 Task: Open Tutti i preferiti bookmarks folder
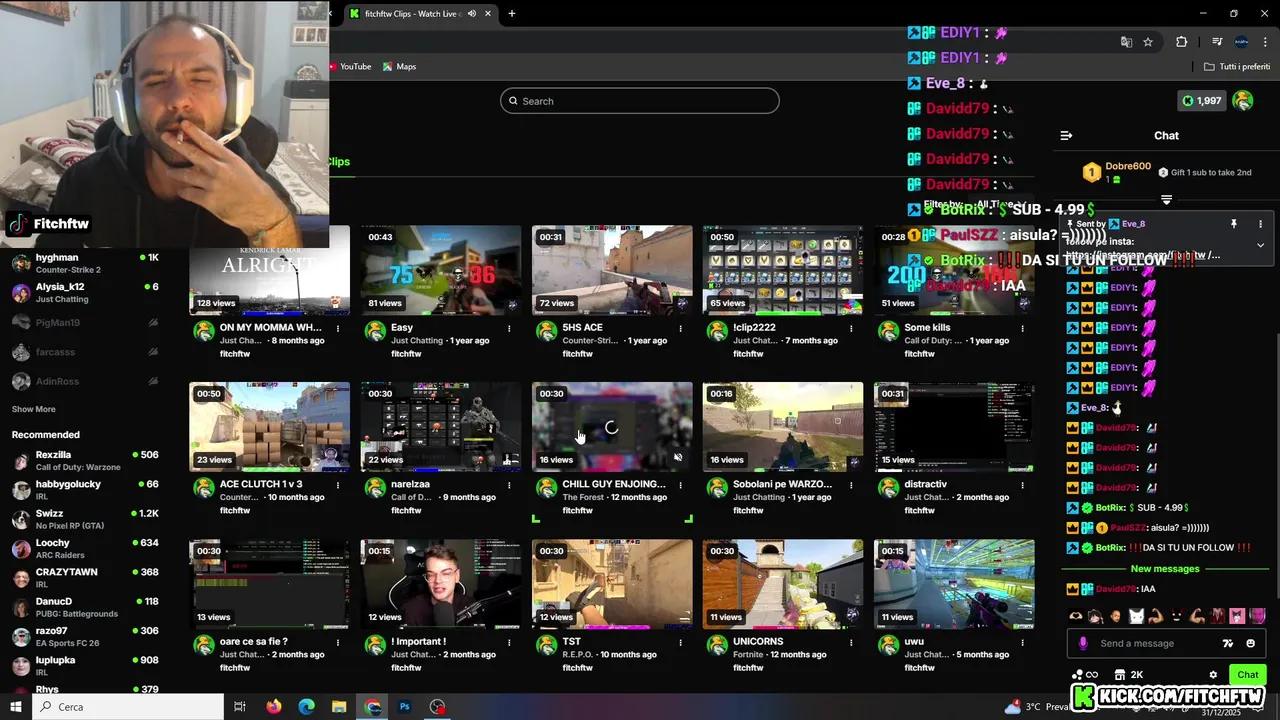1236,67
